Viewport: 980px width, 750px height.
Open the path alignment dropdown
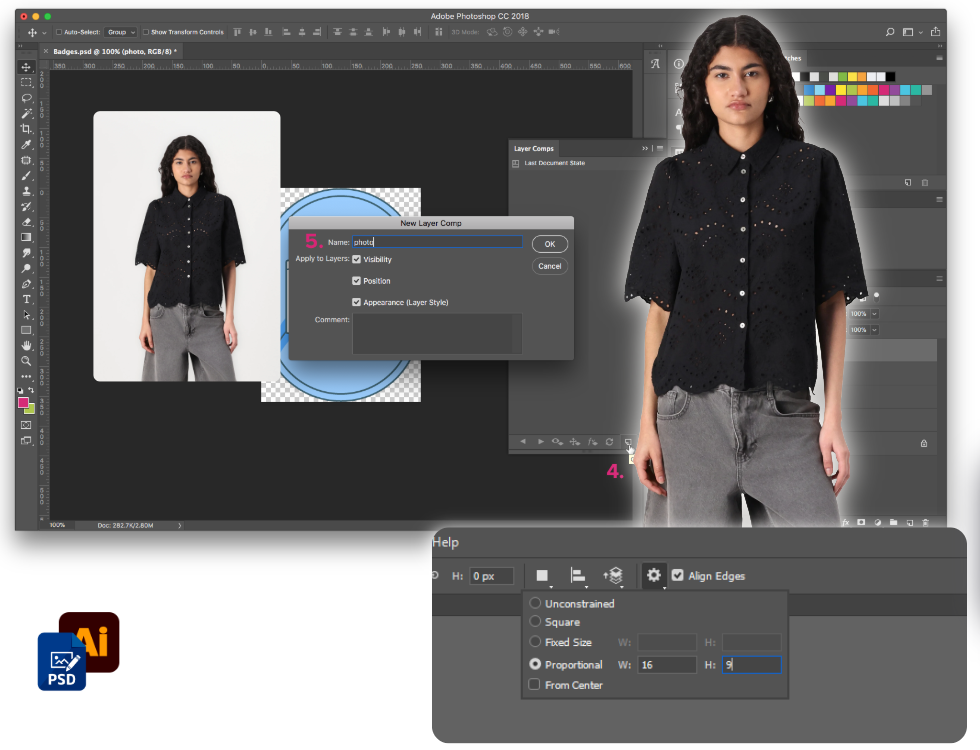(578, 576)
